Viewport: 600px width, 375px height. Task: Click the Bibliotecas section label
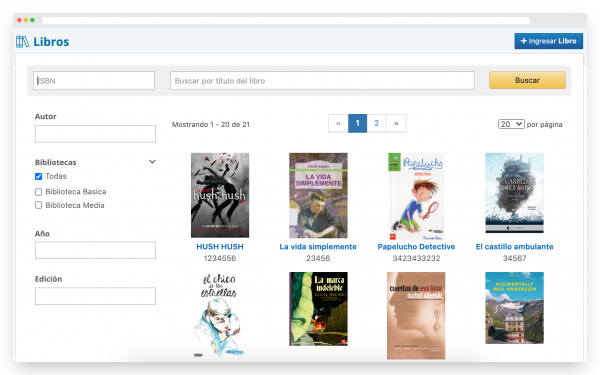(x=55, y=162)
